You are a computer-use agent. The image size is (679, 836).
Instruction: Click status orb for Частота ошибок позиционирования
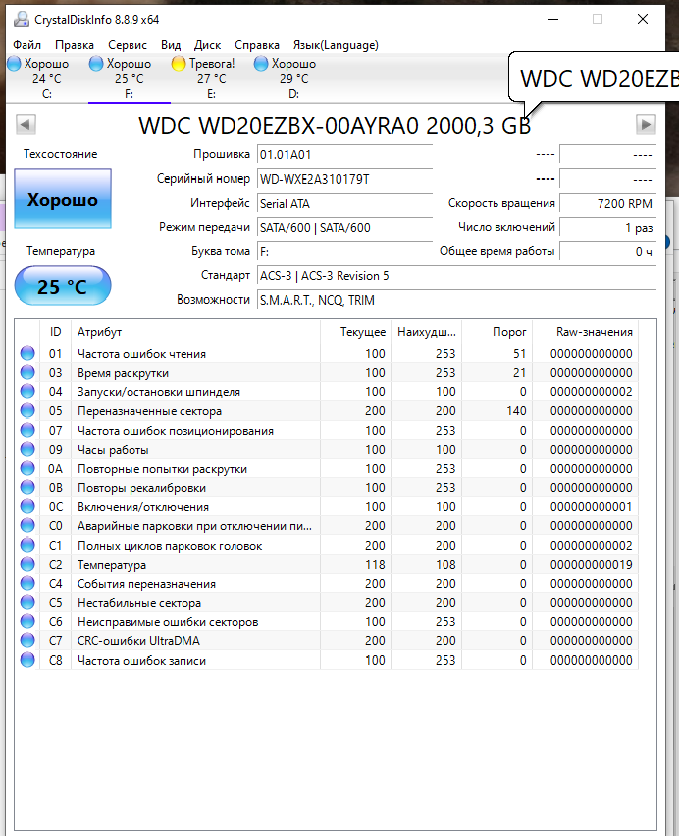click(28, 430)
